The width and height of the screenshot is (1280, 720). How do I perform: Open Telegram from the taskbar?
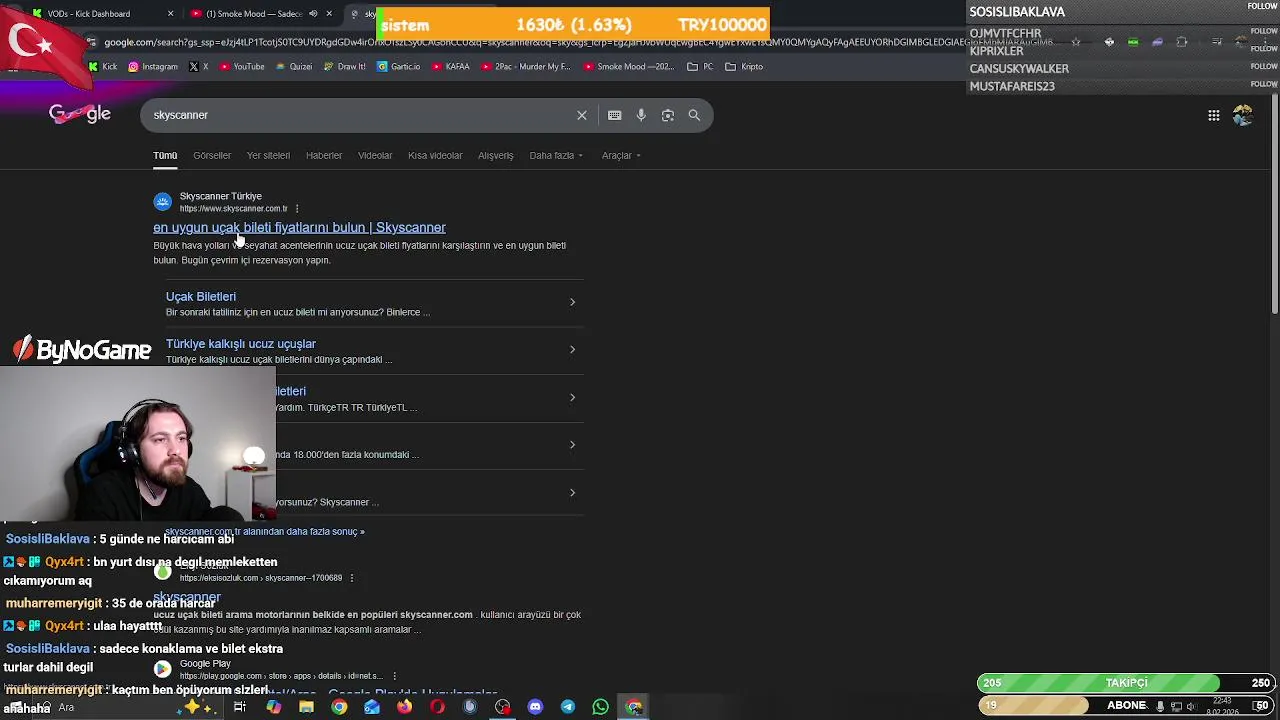(568, 707)
